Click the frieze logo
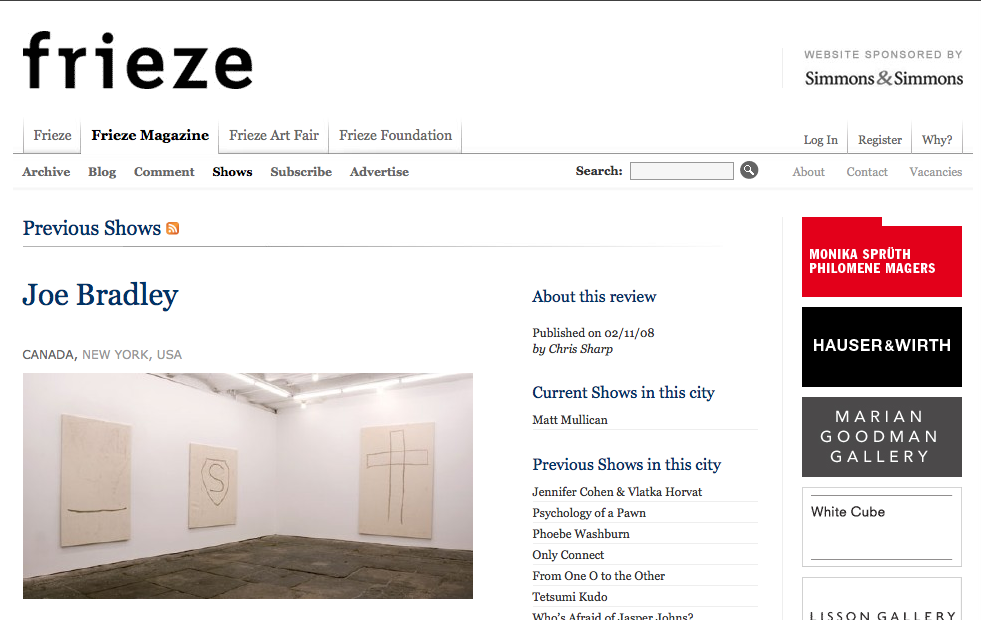981x620 pixels. [x=138, y=61]
